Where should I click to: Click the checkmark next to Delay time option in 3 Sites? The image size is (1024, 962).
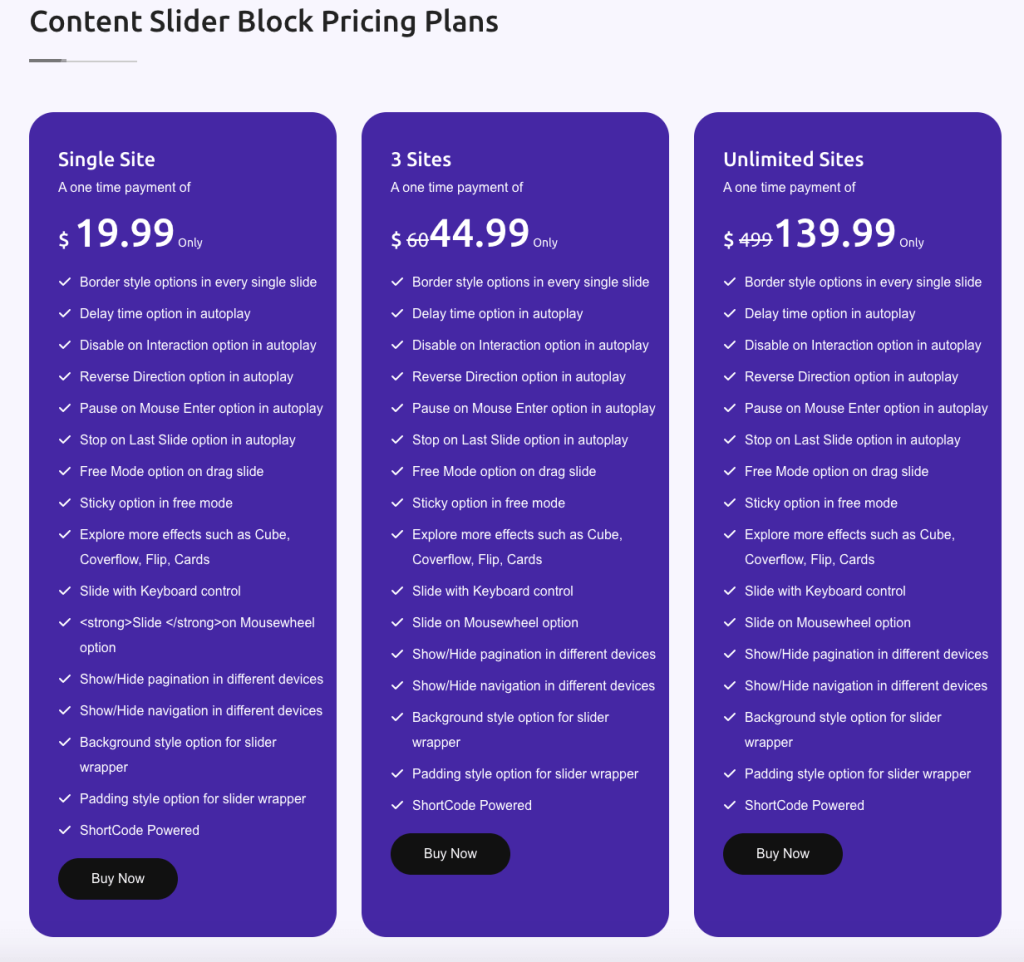397,314
